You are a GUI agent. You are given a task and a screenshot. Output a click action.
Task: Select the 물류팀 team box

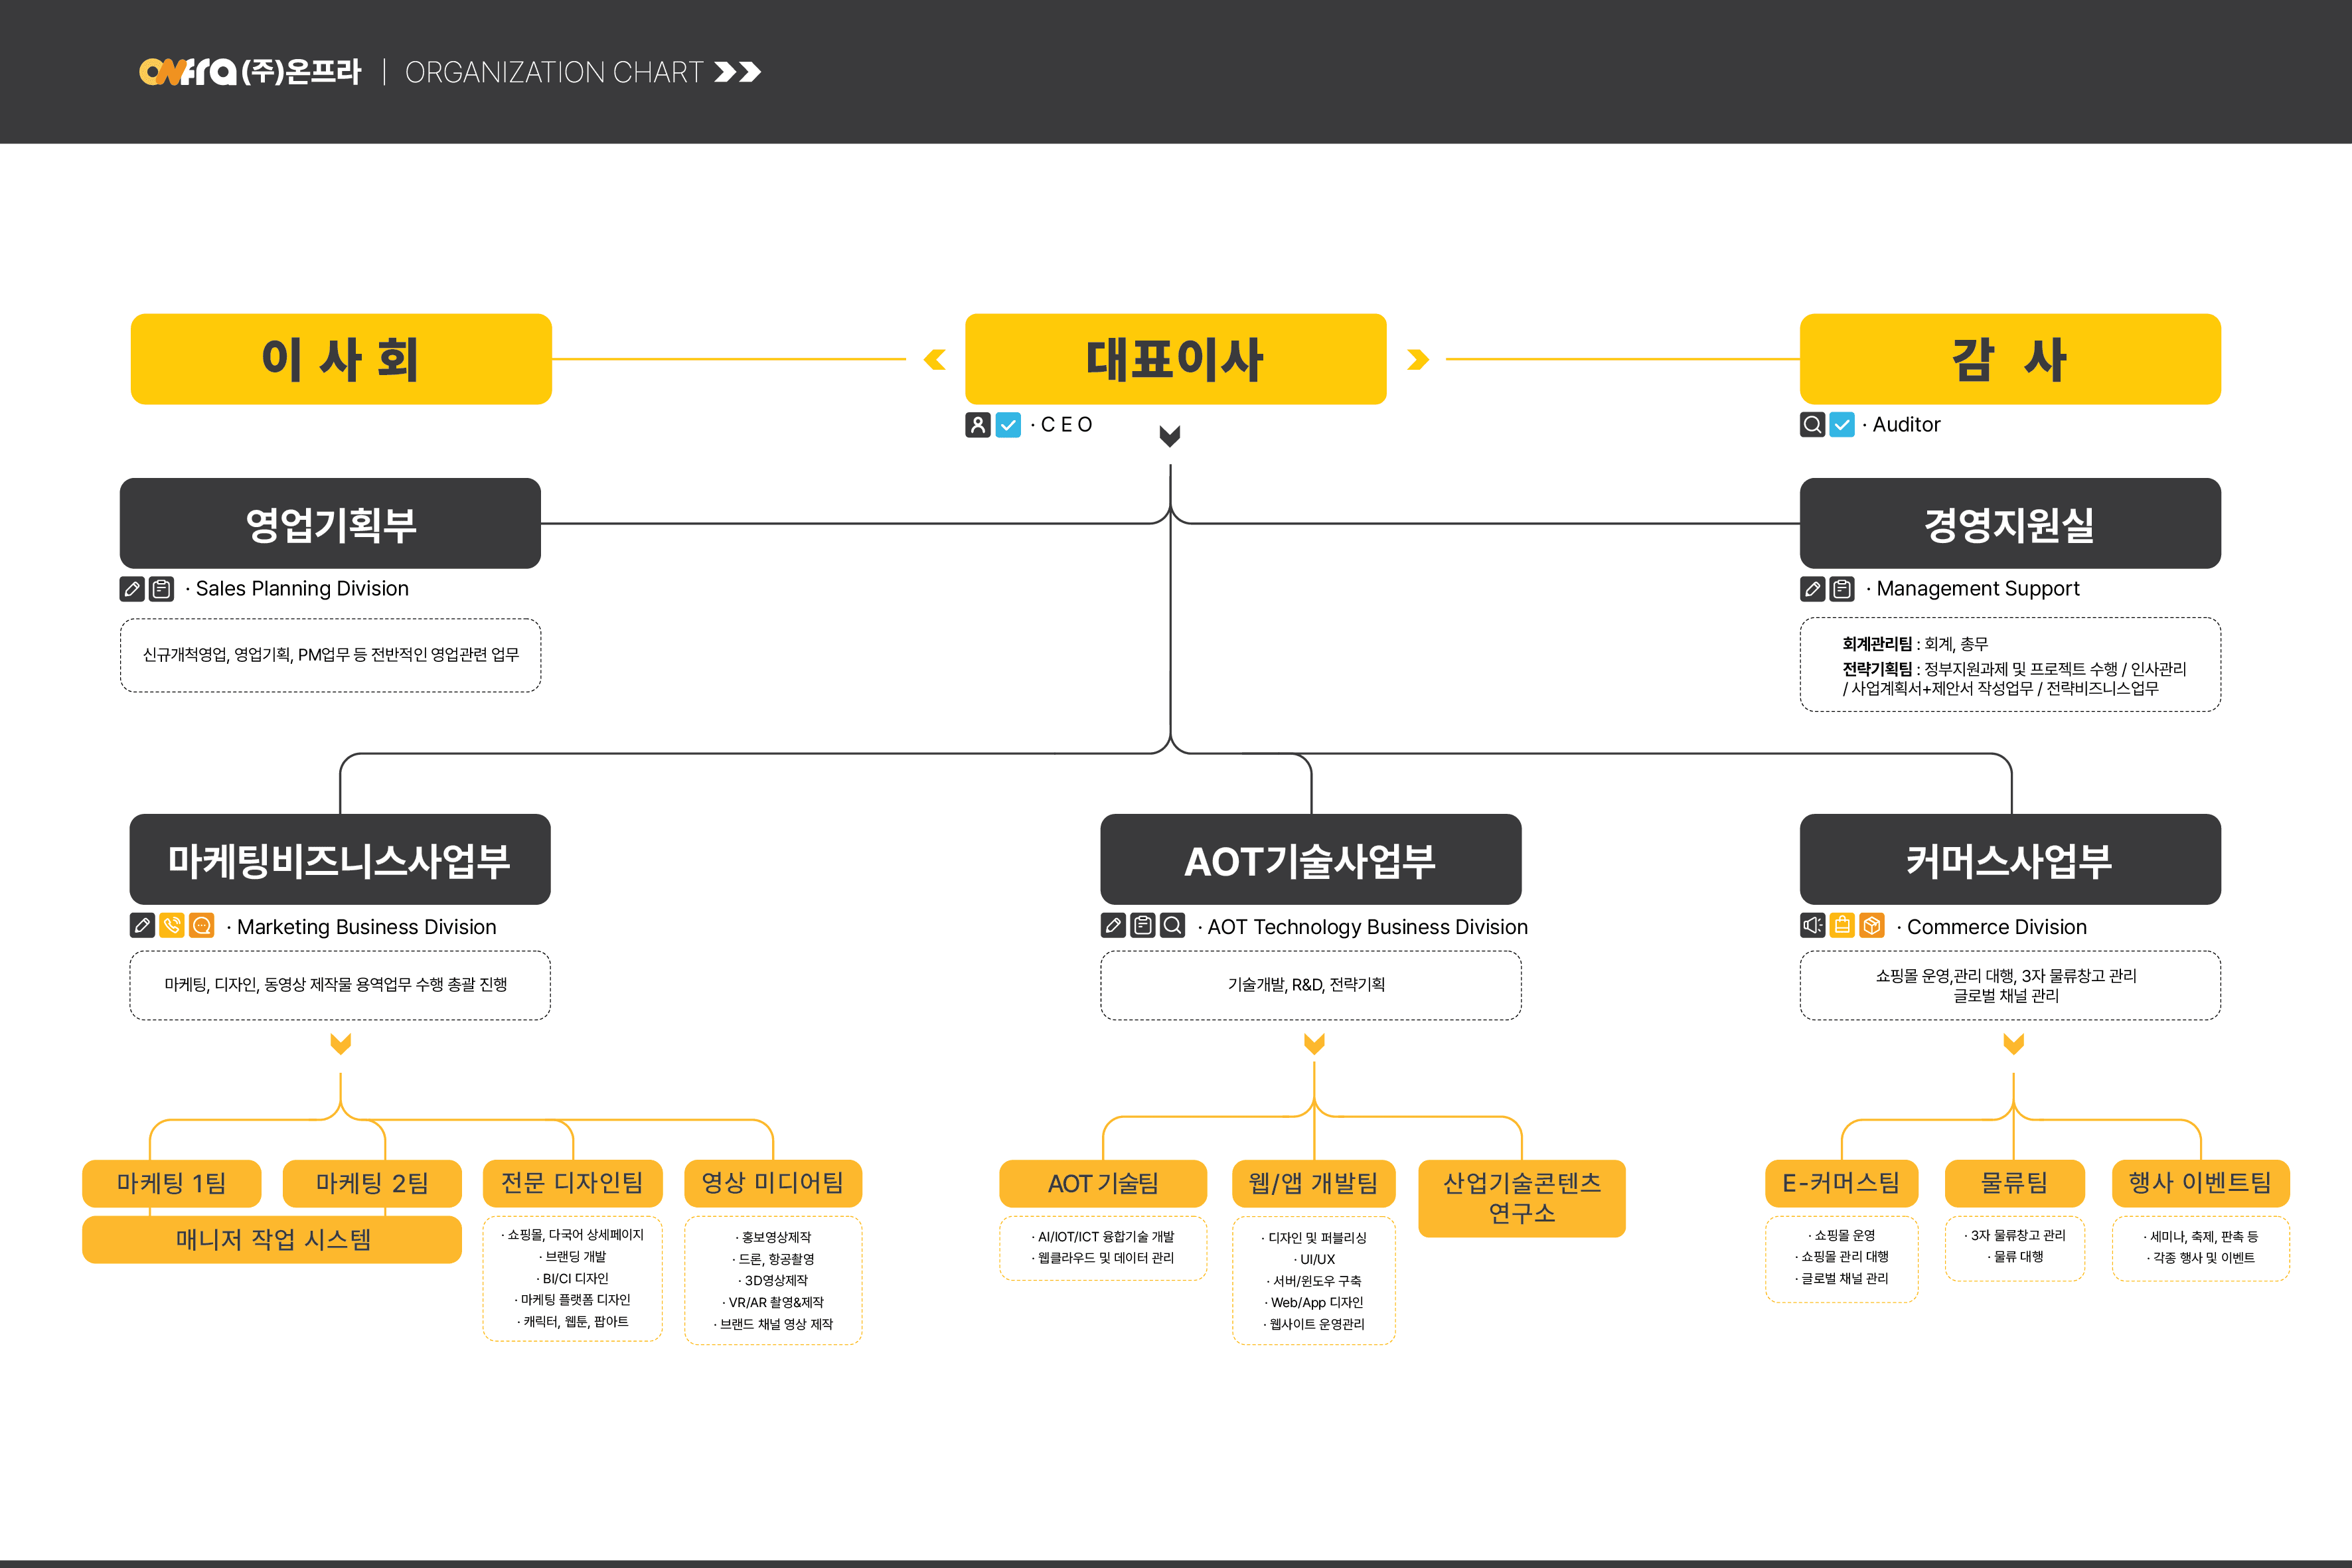(2015, 1183)
